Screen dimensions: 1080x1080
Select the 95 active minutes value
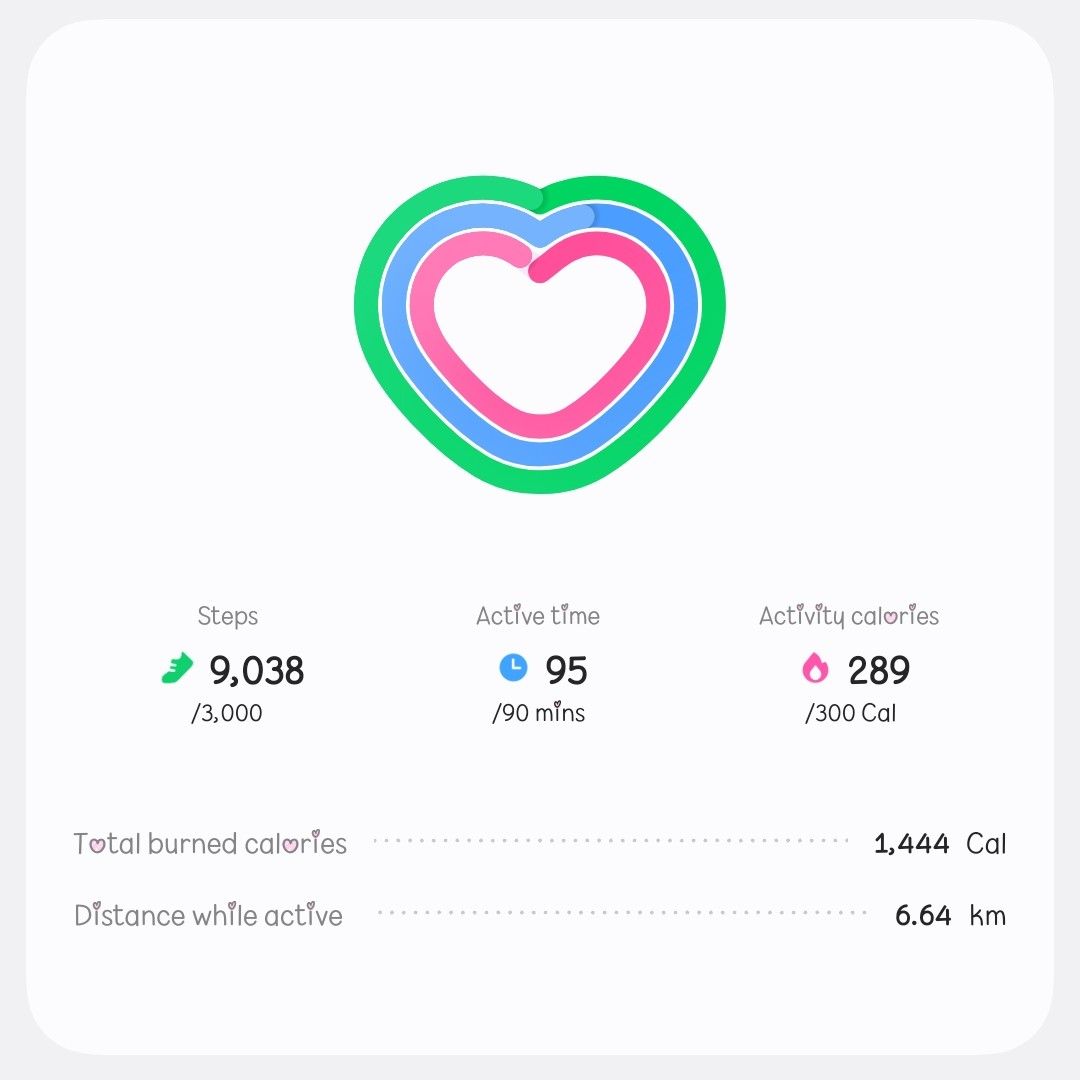566,670
